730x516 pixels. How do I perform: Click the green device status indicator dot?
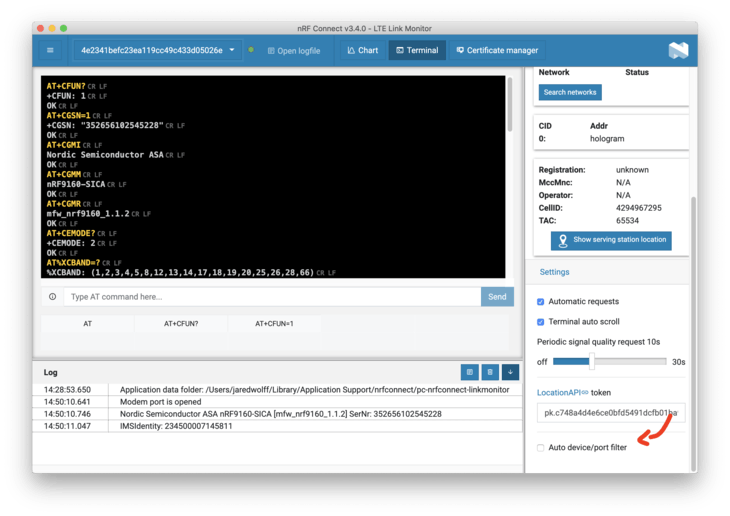coord(251,50)
